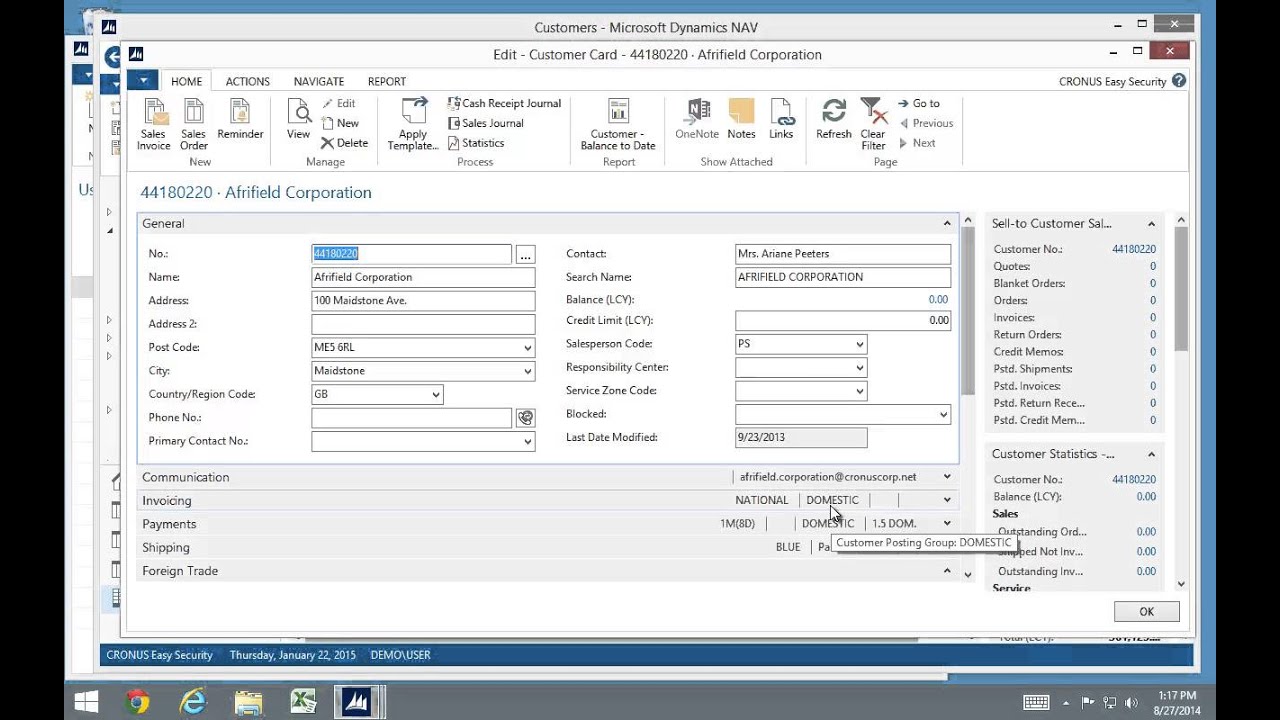Click Go to in Page group
The width and height of the screenshot is (1280, 720).
point(918,103)
